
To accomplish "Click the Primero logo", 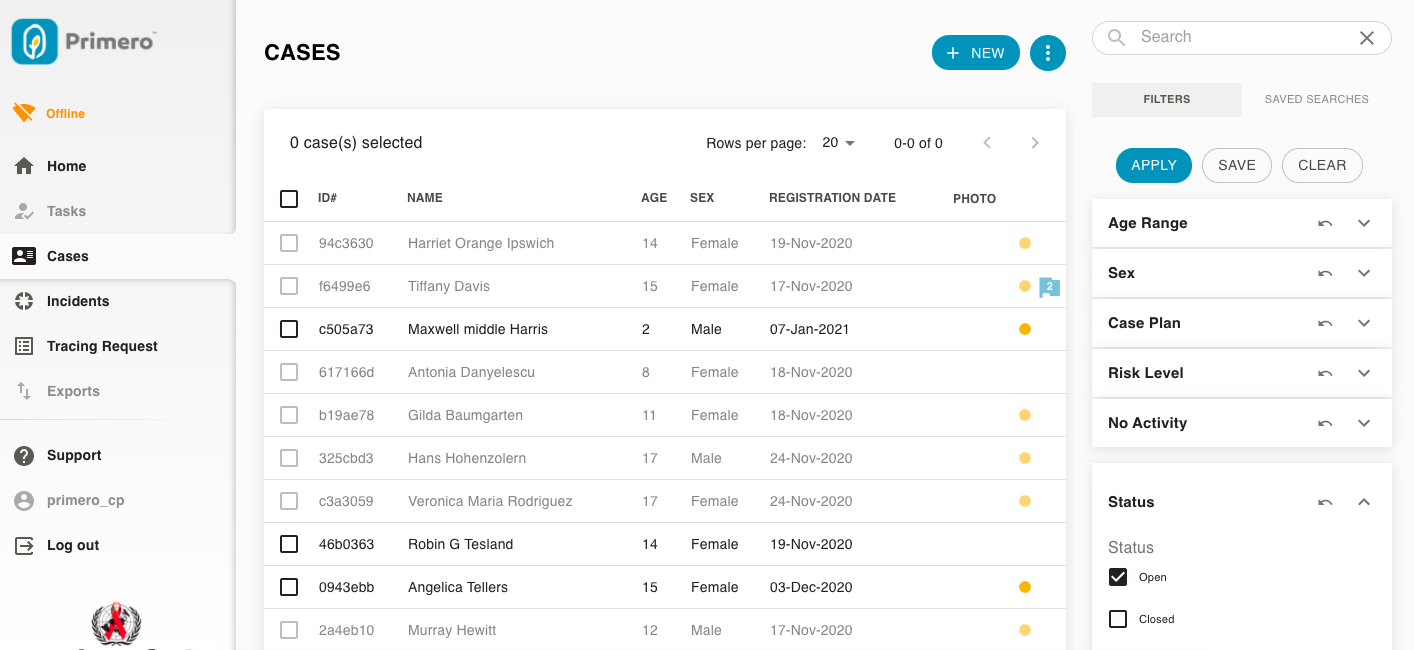I will click(x=84, y=42).
